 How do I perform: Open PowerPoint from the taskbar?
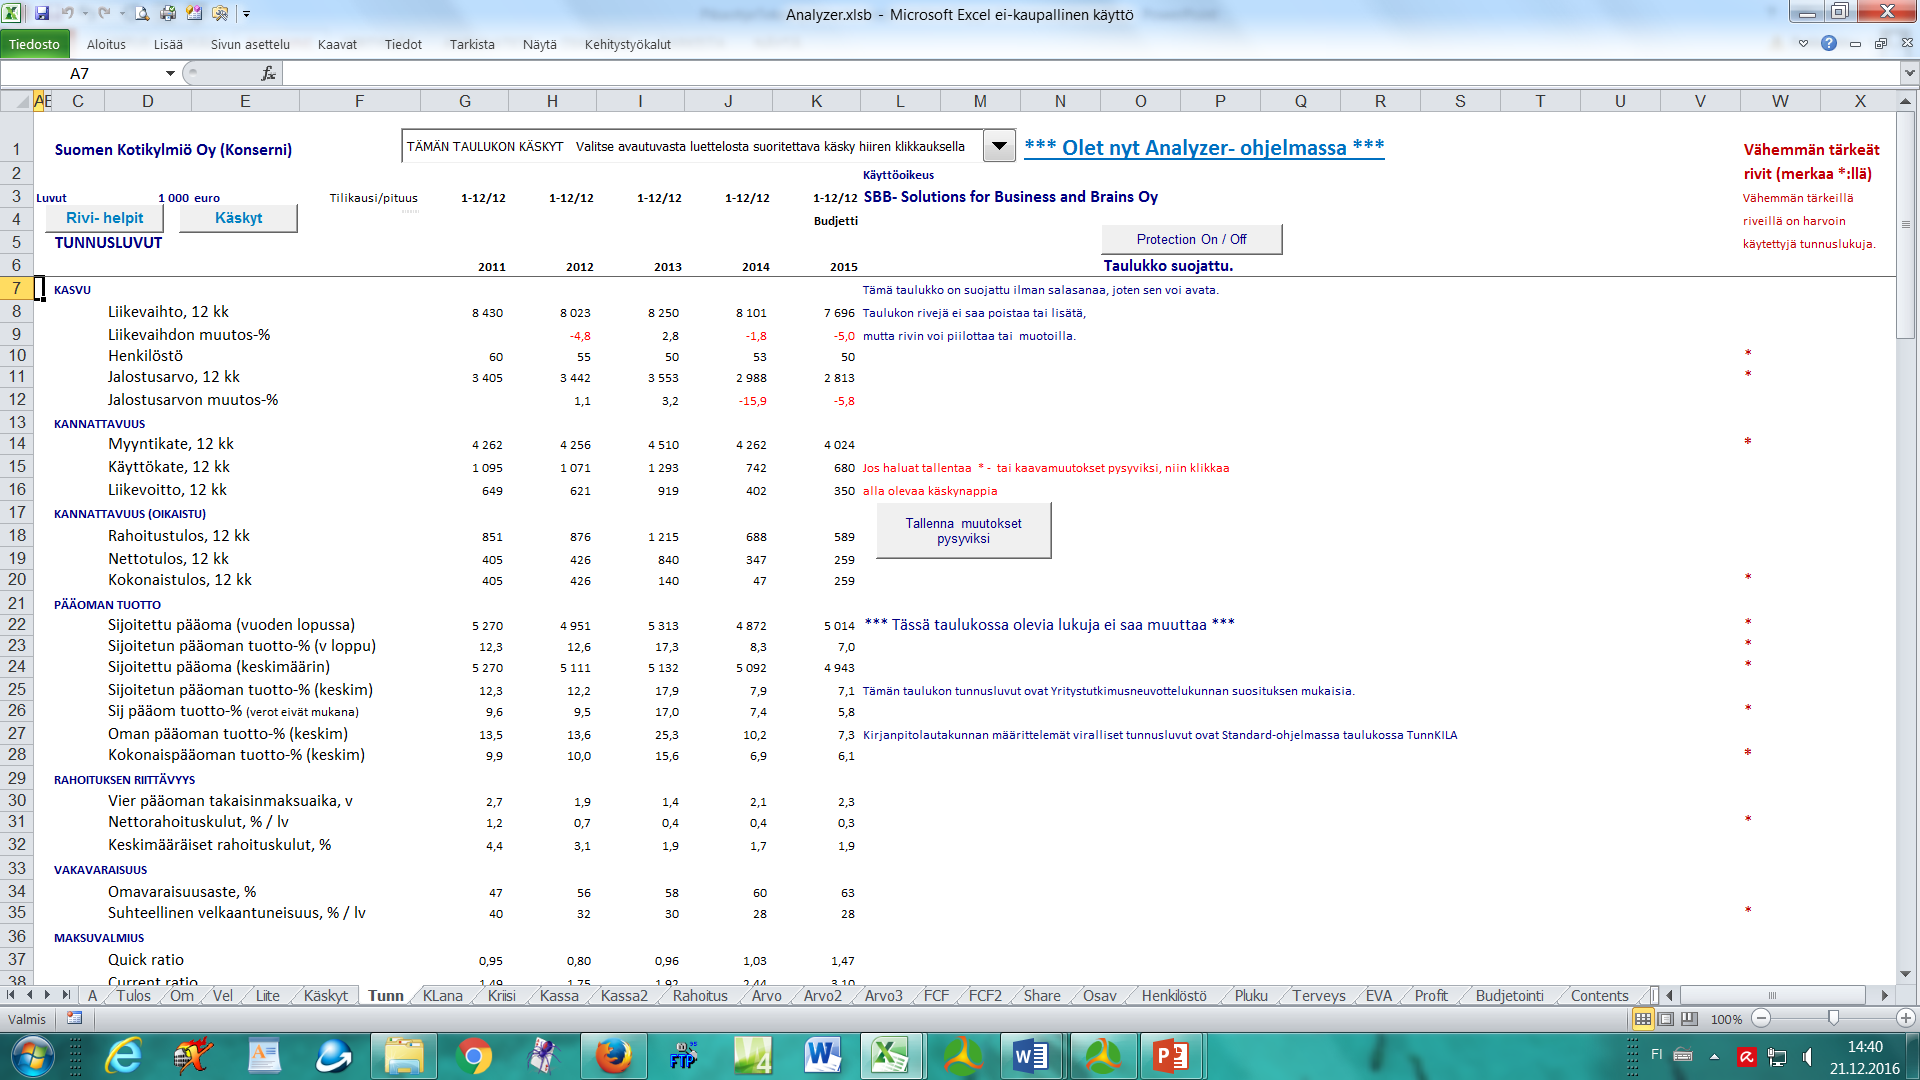coord(1171,1056)
